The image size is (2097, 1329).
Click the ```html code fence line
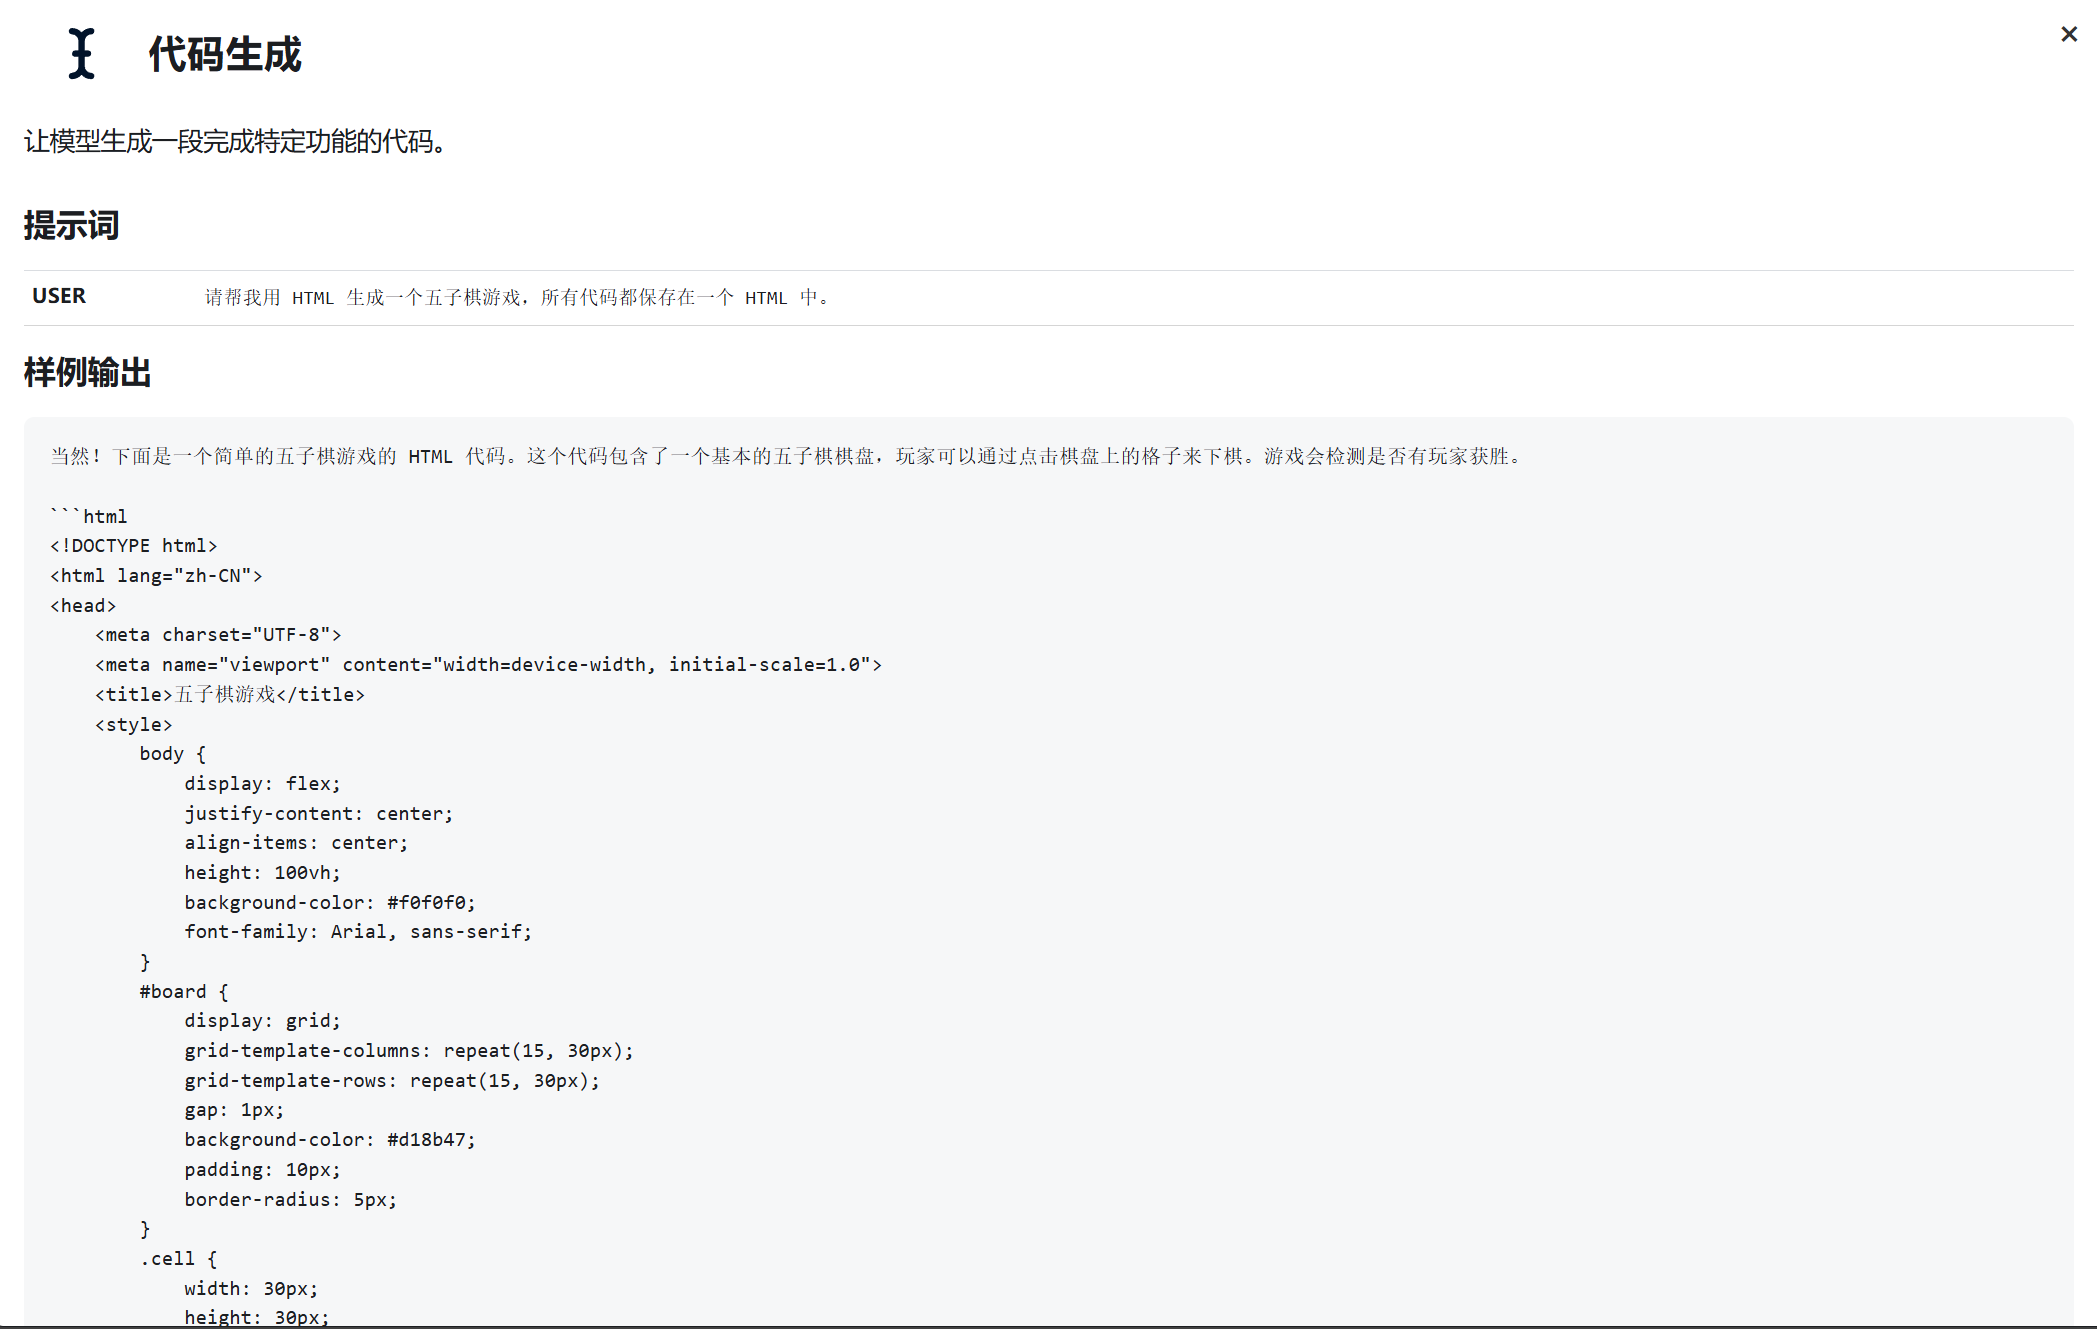pos(89,516)
